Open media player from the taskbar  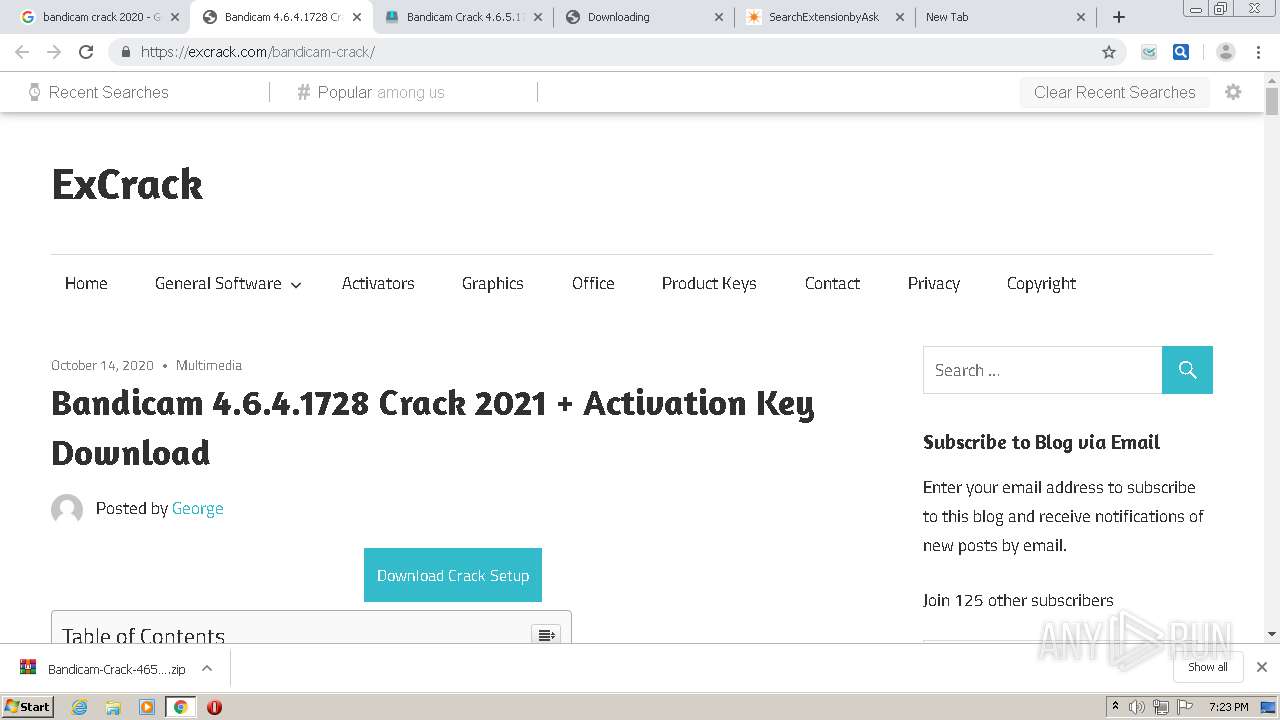[x=147, y=707]
